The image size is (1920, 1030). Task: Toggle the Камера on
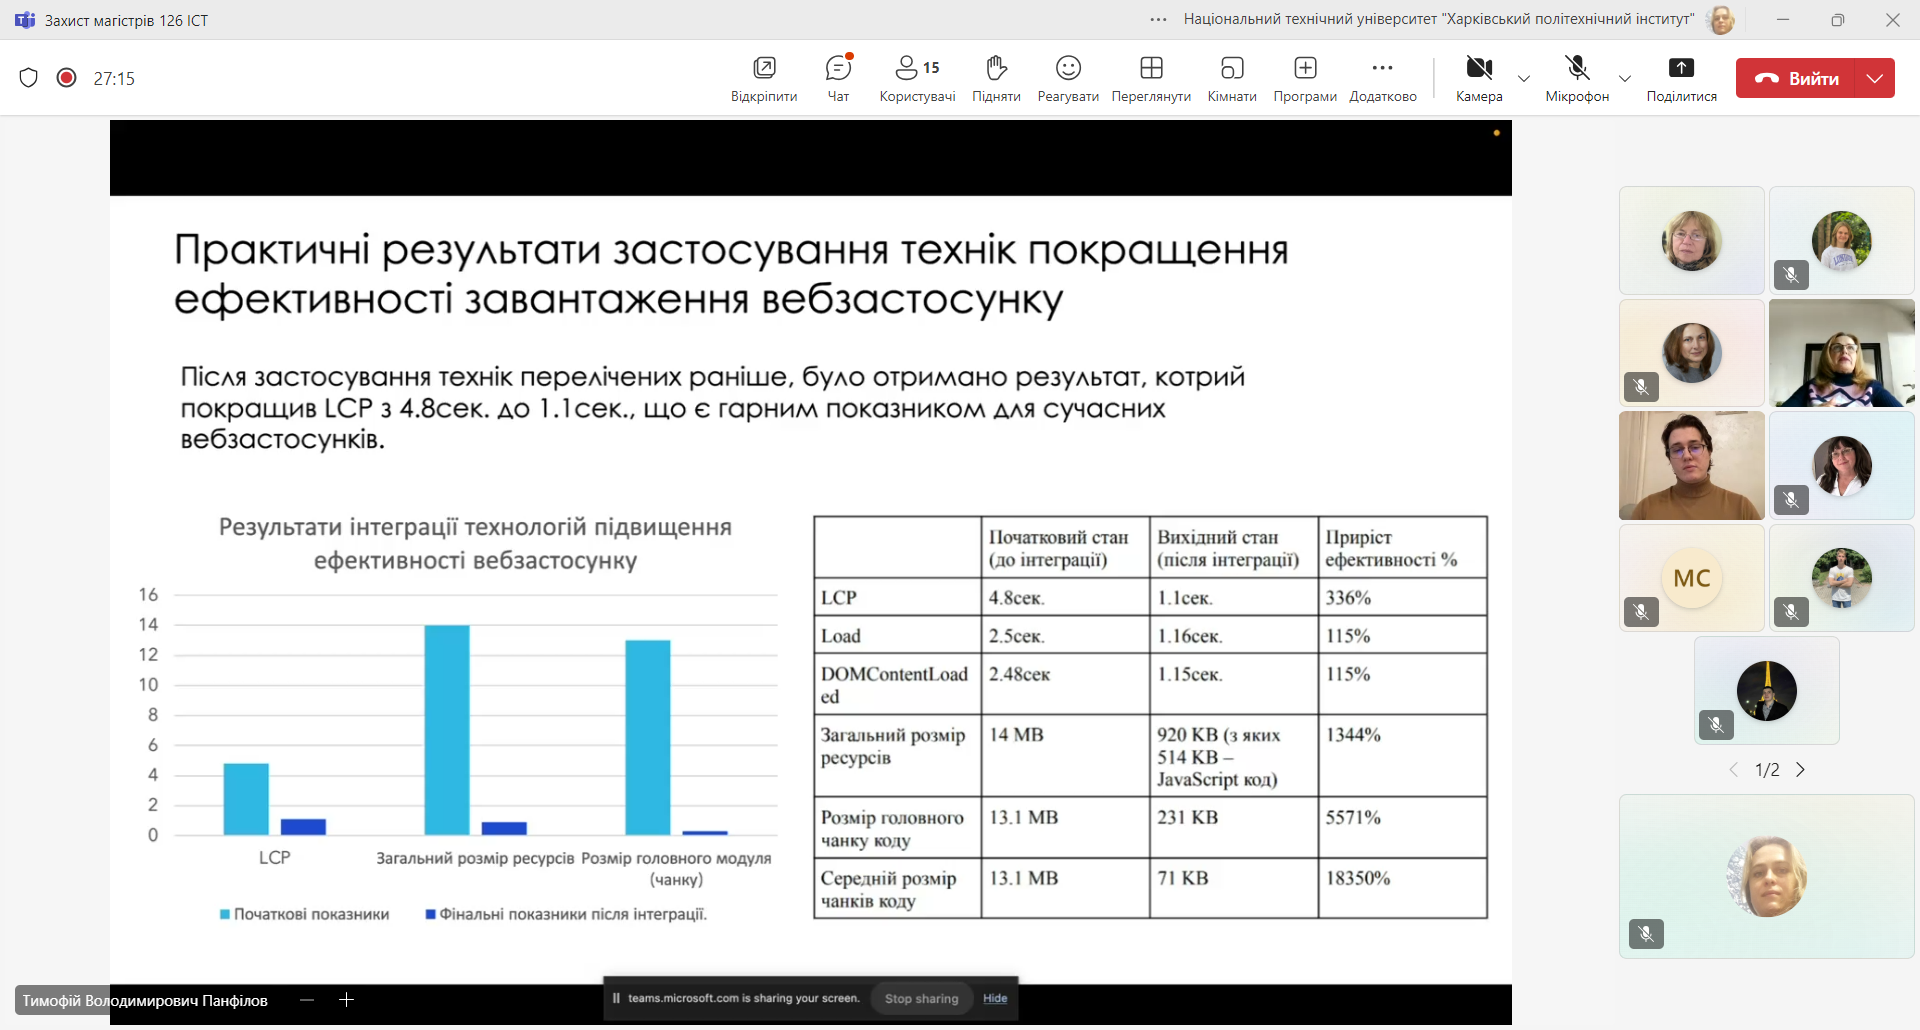click(1479, 78)
